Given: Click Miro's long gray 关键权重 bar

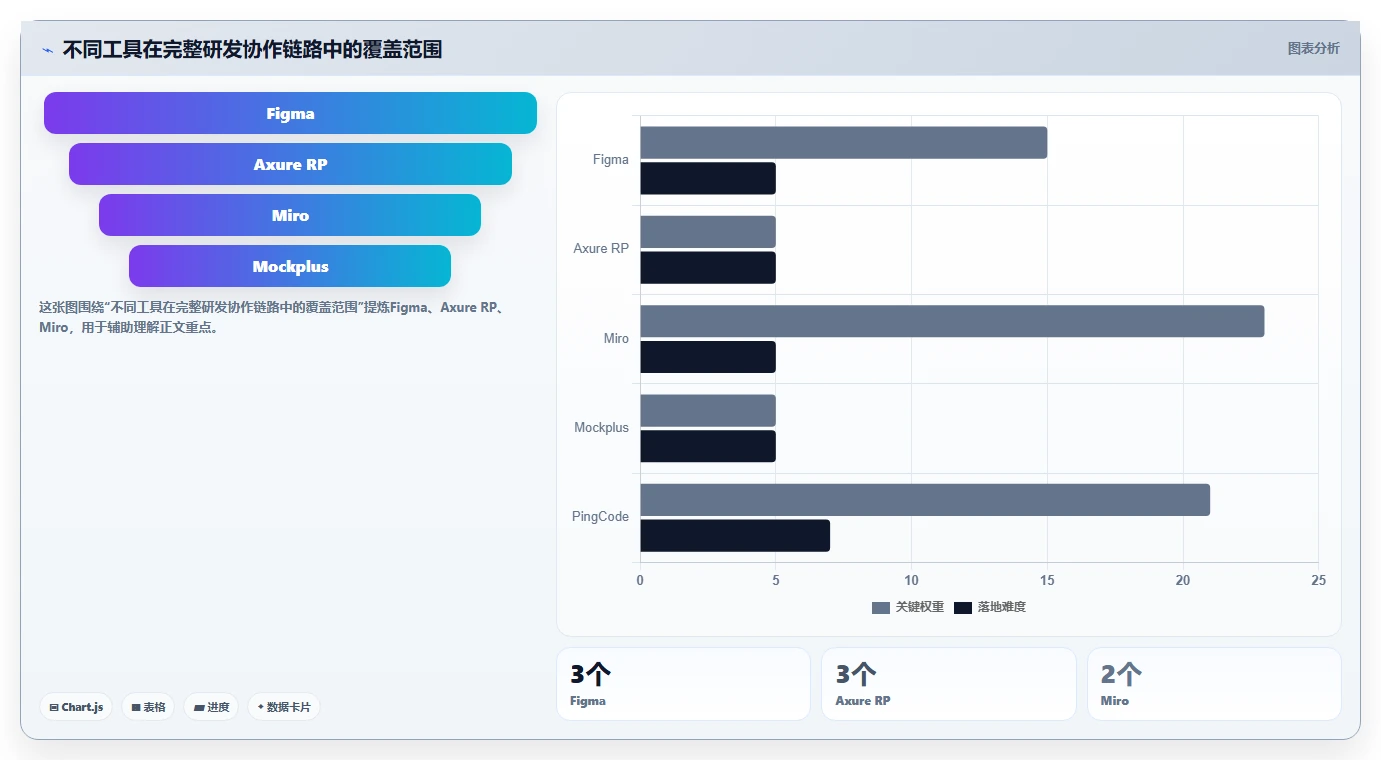Looking at the screenshot, I should point(952,321).
